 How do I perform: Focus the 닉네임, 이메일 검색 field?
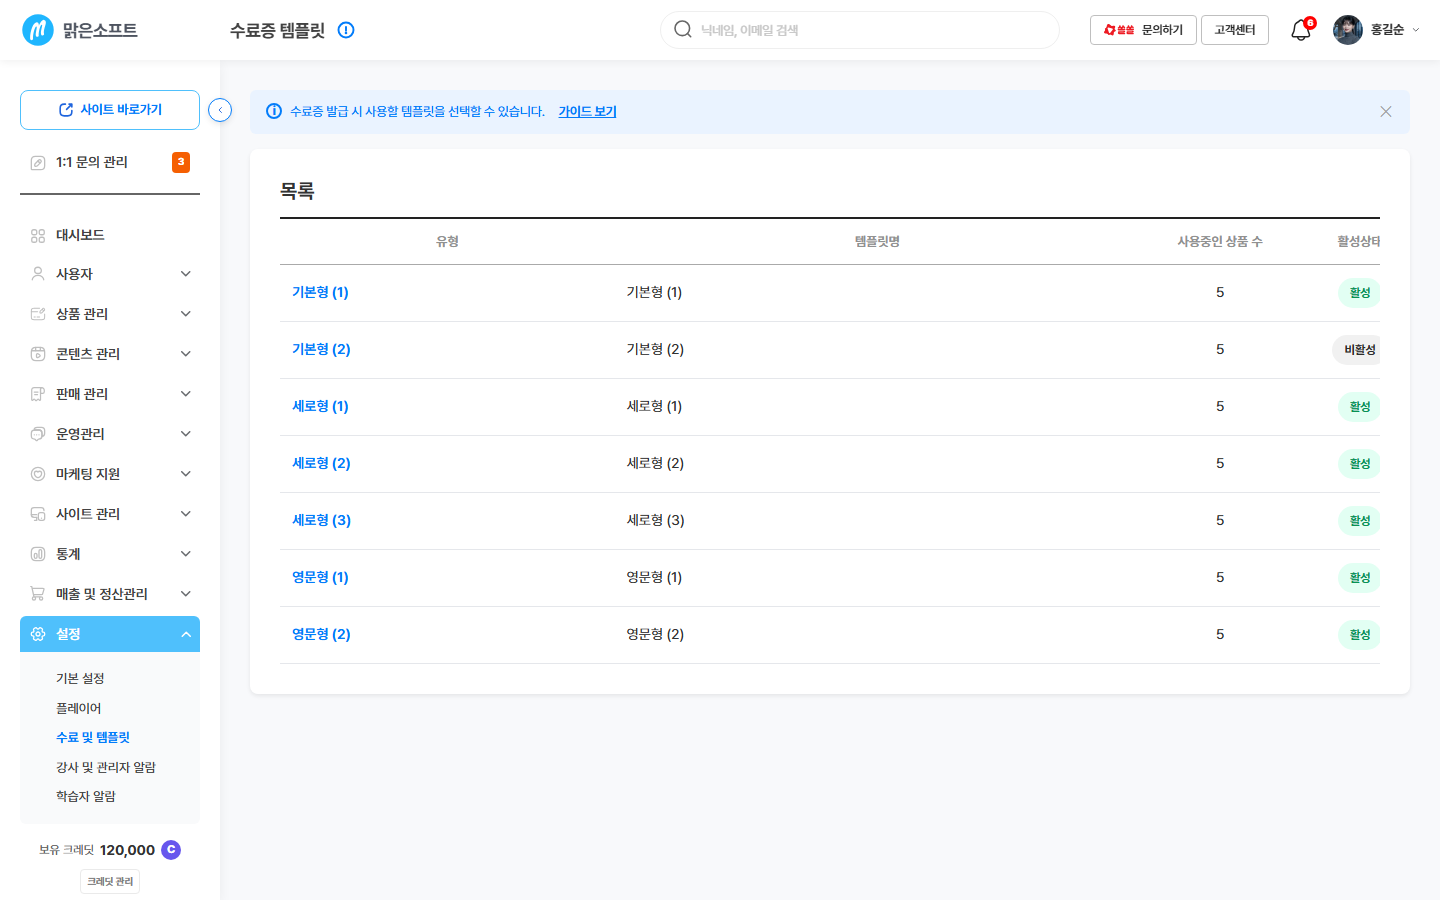click(860, 30)
